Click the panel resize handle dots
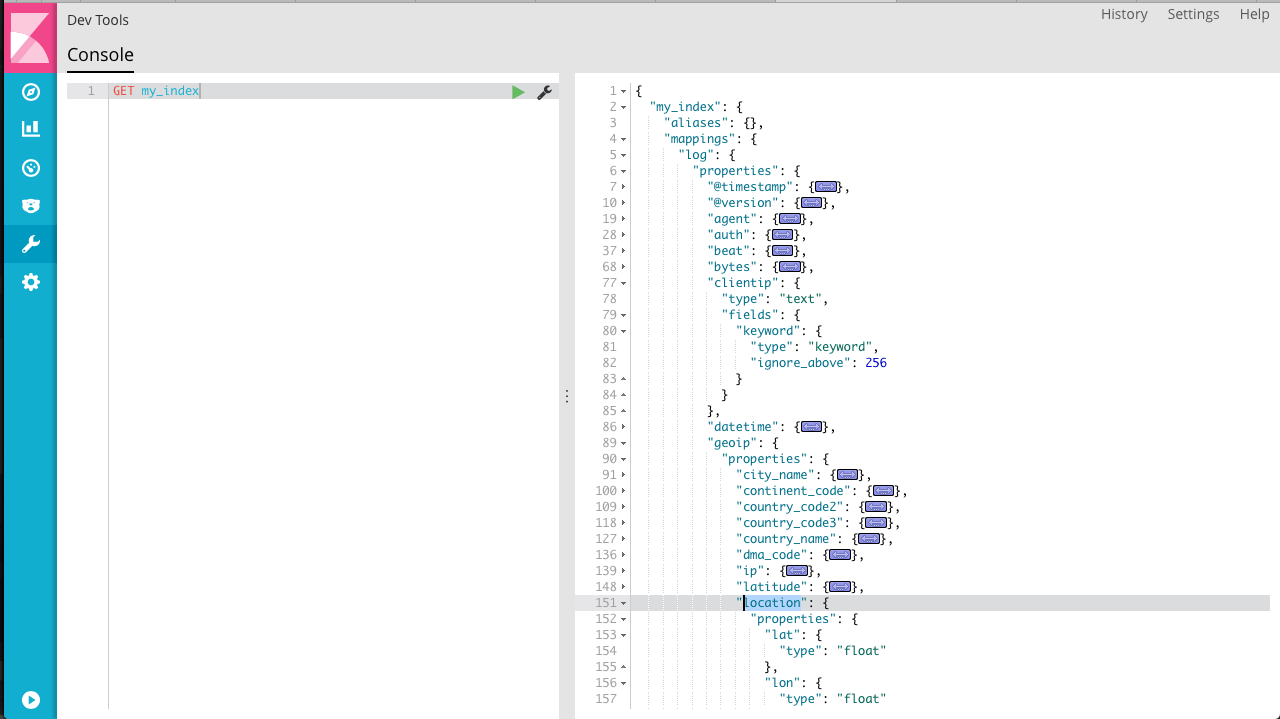The height and width of the screenshot is (719, 1280). tap(567, 396)
